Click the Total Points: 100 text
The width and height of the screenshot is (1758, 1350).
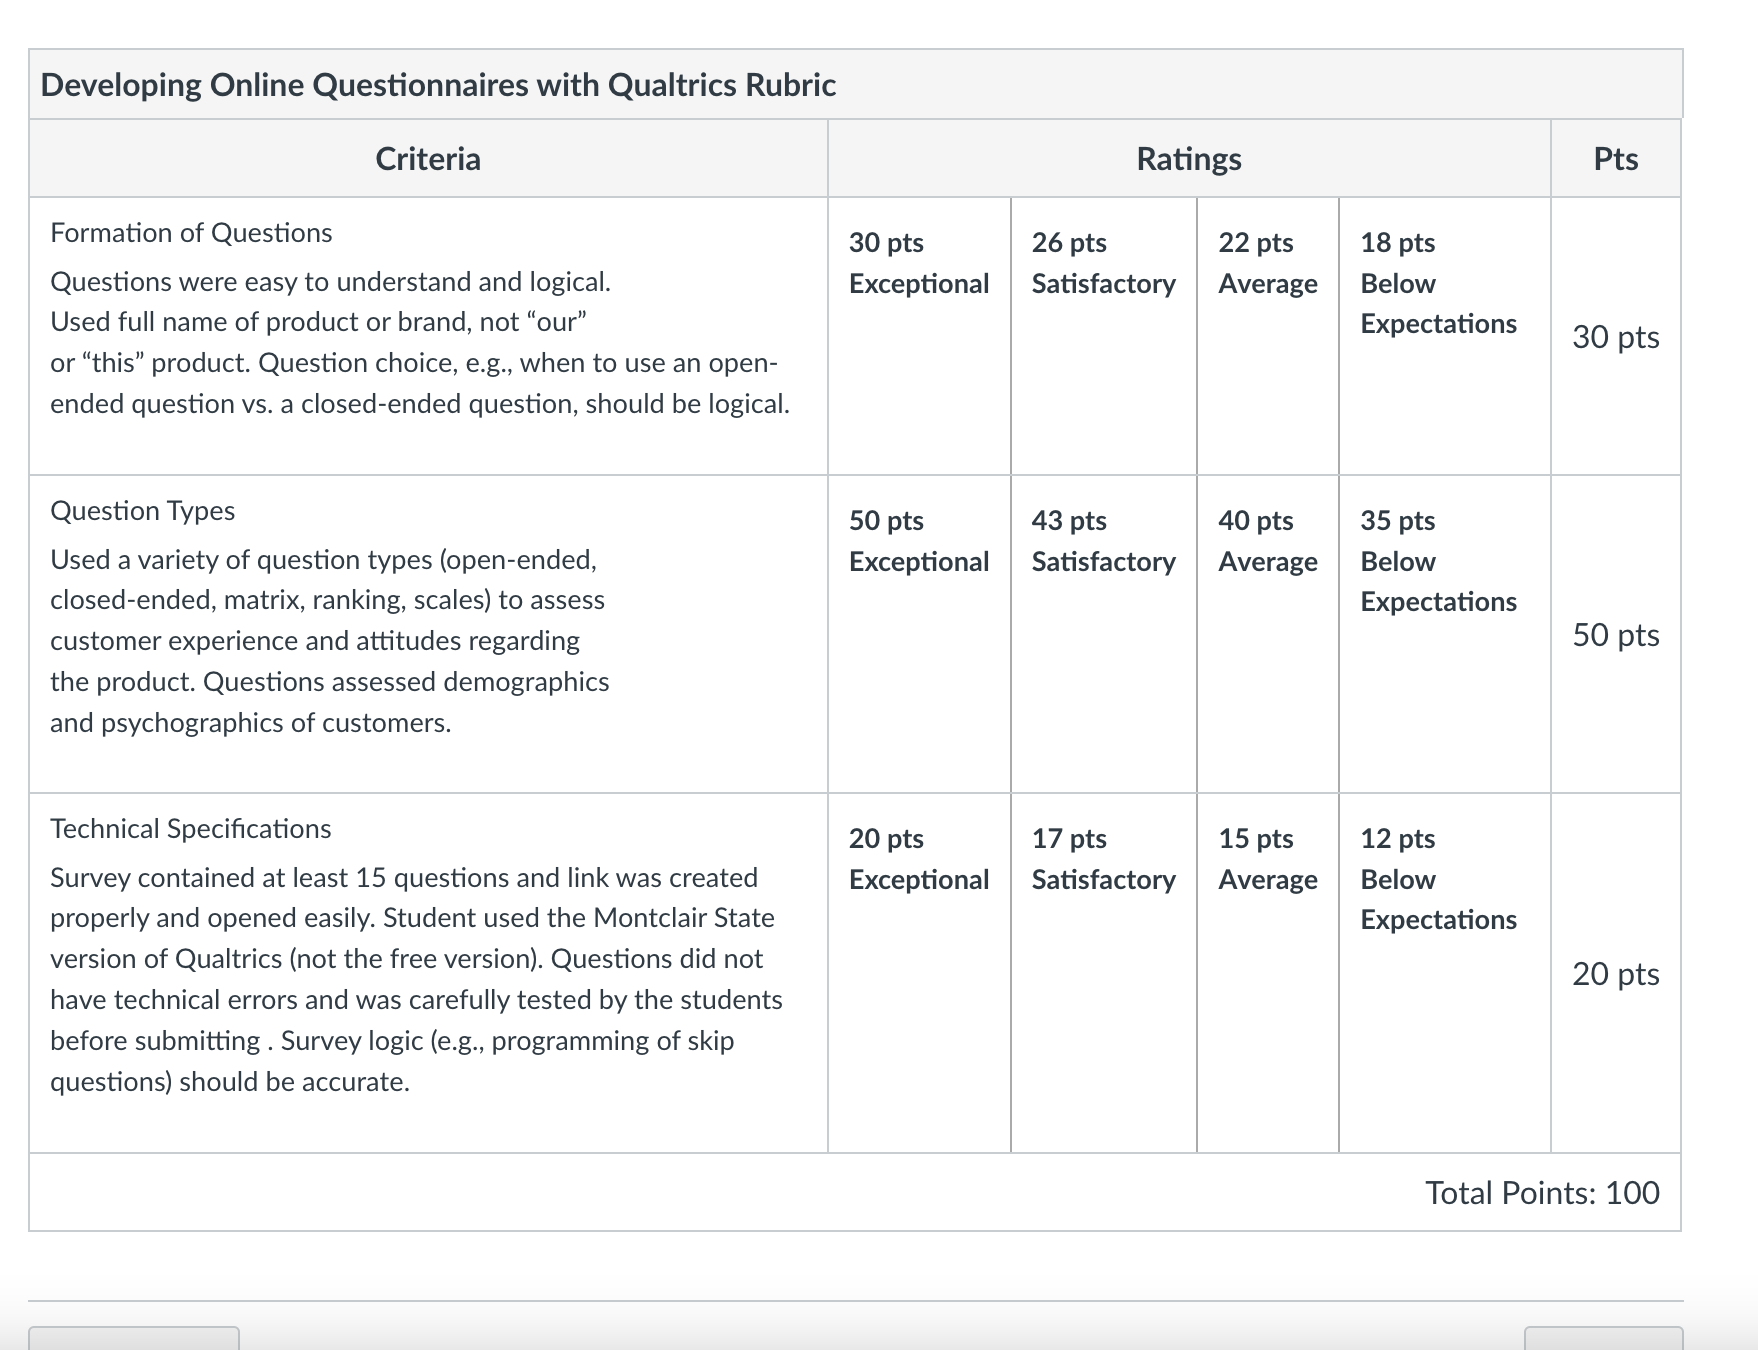click(1542, 1192)
